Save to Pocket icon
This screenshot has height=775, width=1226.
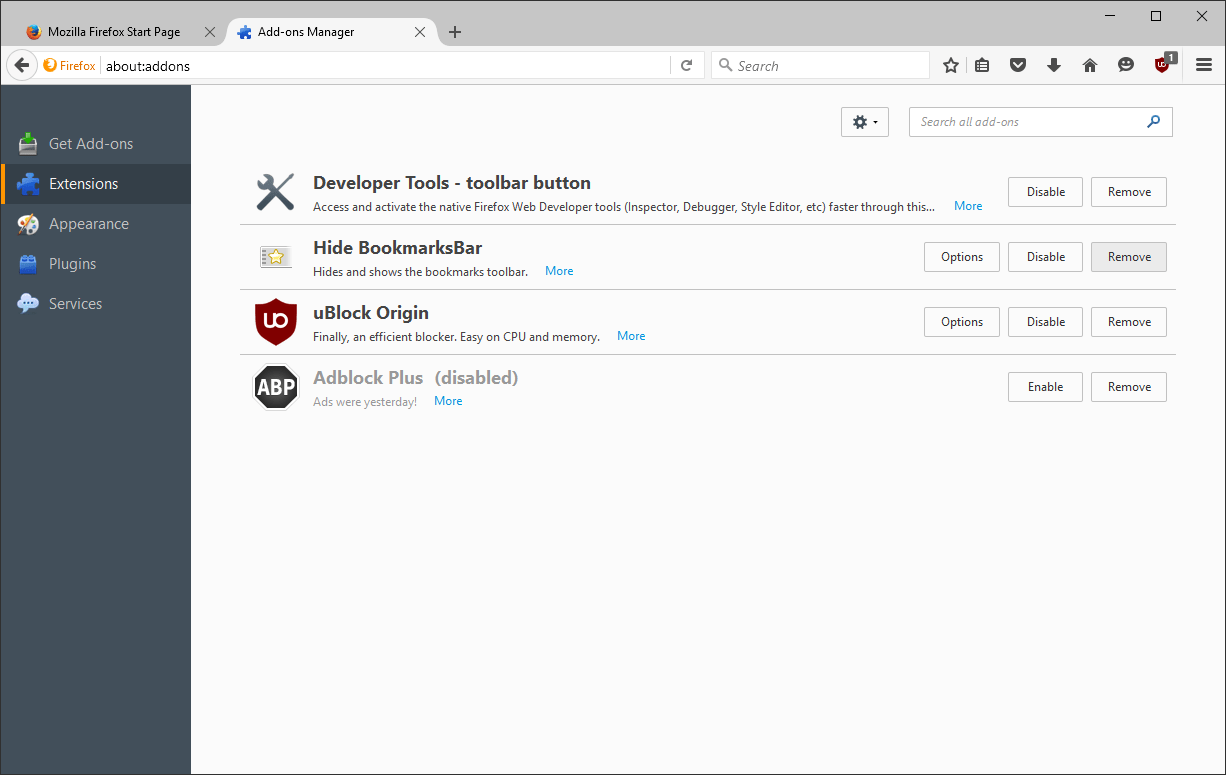click(x=1018, y=66)
